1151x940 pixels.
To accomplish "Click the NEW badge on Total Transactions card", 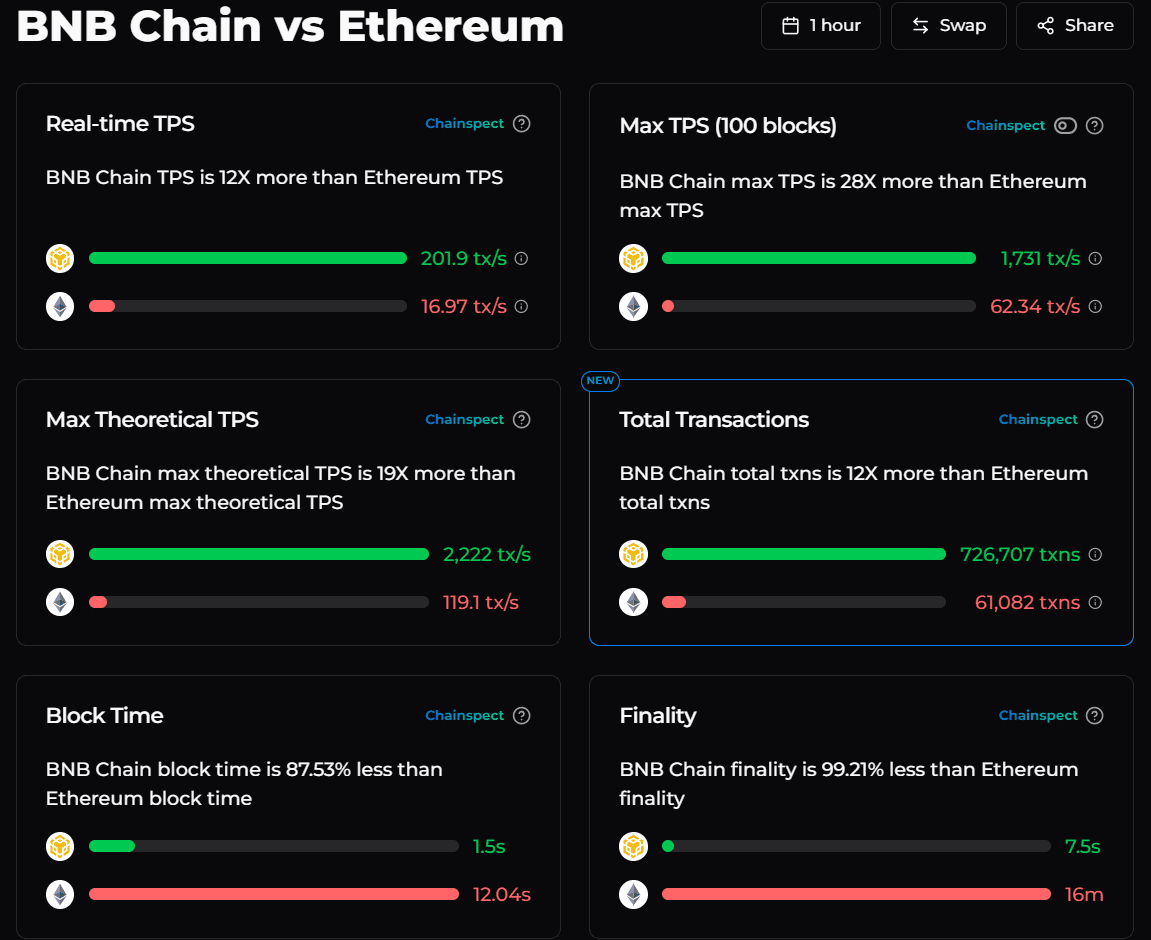I will click(600, 381).
